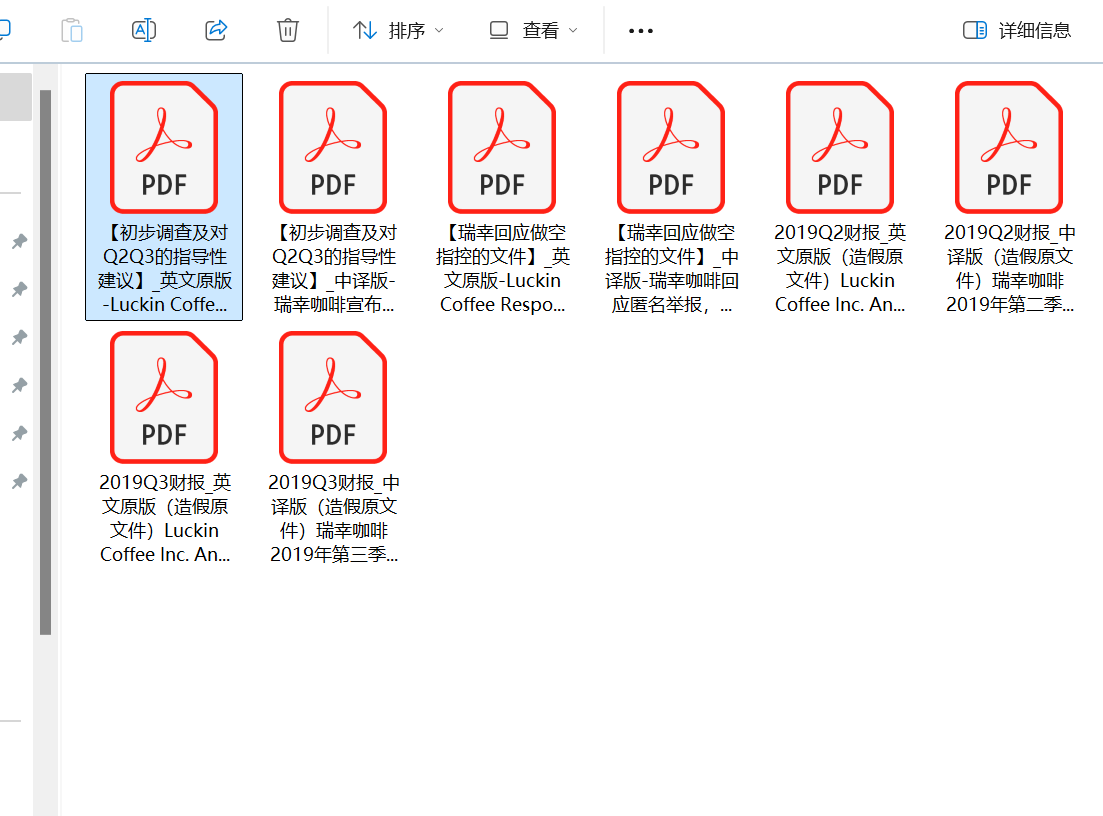Select PDF icon of 2019Q2财报 英文原版 file
The height and width of the screenshot is (816, 1103).
coord(839,147)
